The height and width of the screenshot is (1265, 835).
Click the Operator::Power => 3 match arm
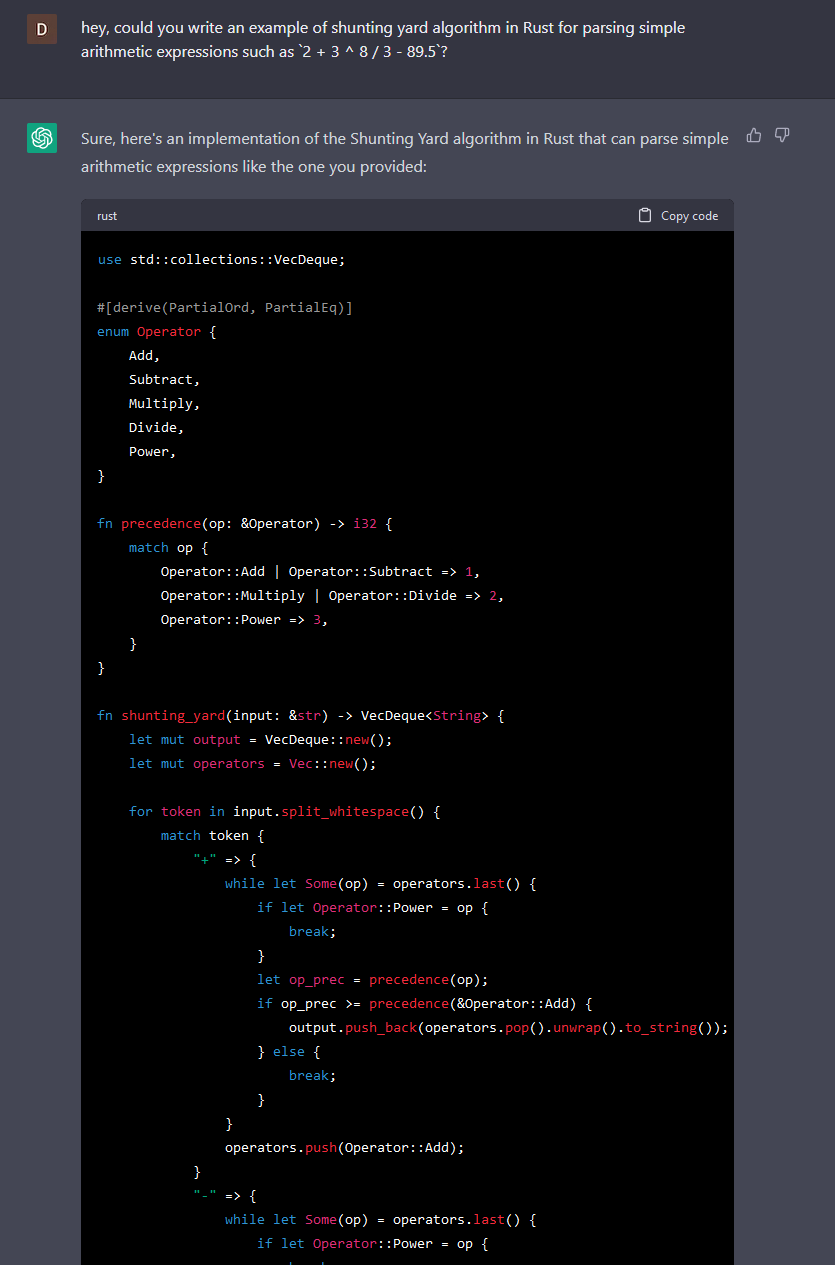tap(244, 619)
